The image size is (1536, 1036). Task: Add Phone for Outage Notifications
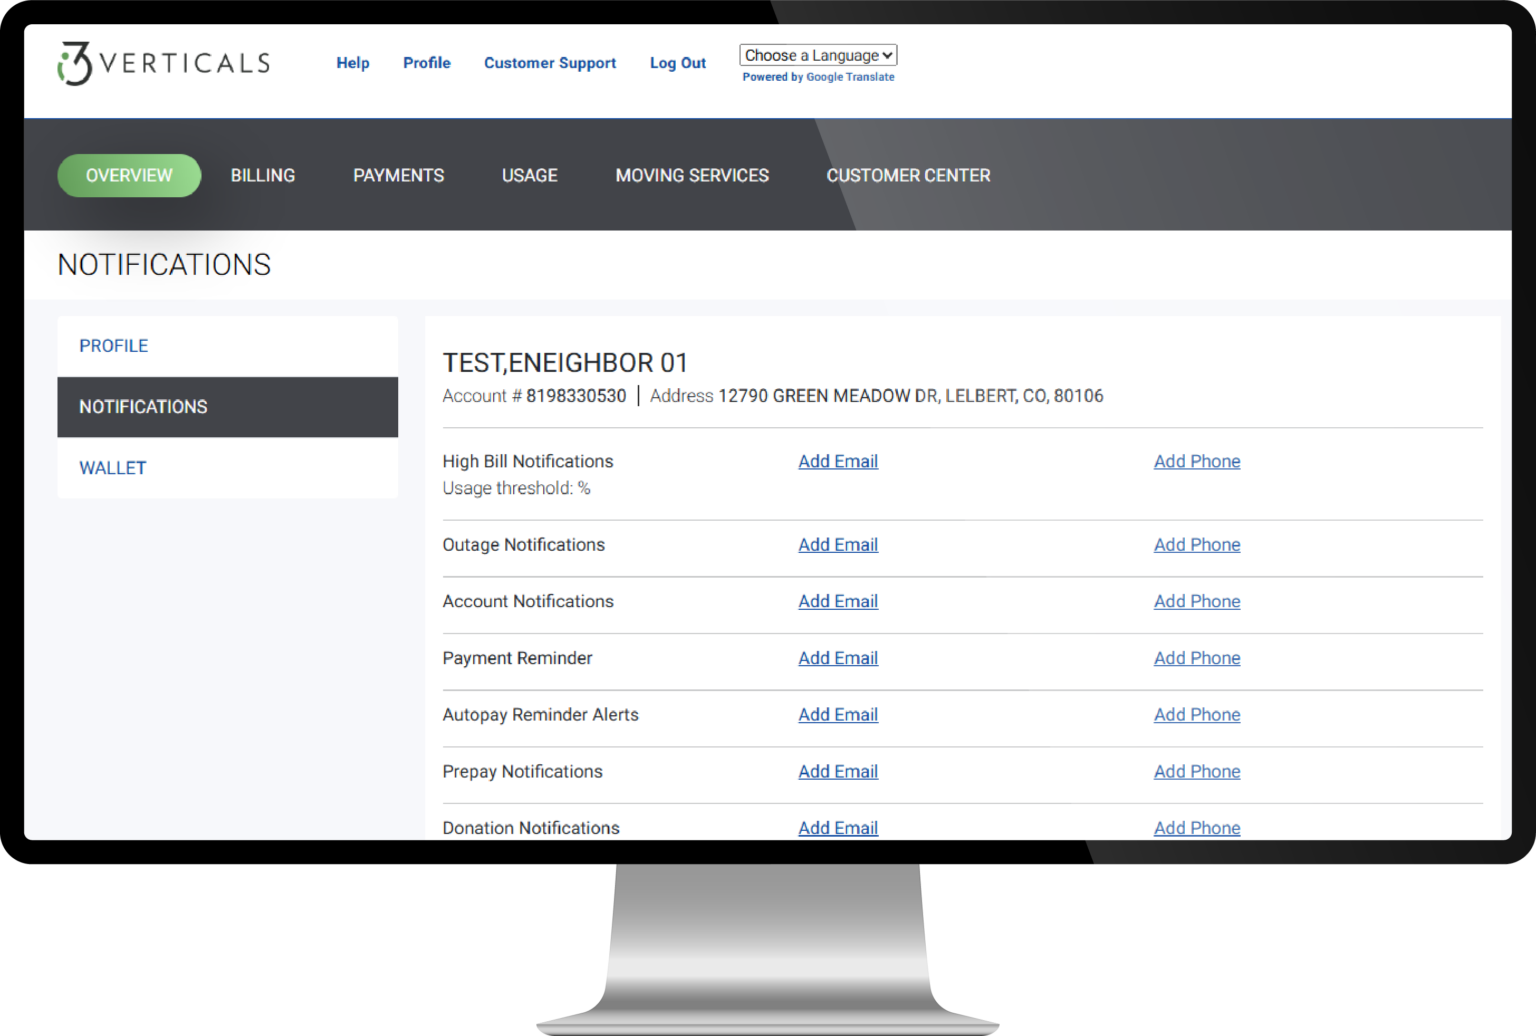(1196, 544)
